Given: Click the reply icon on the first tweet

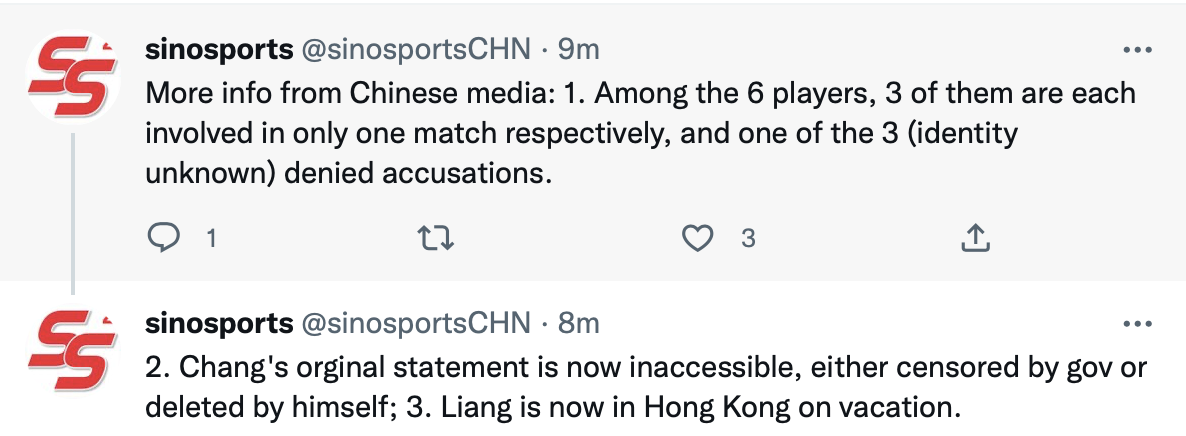Looking at the screenshot, I should pos(162,237).
